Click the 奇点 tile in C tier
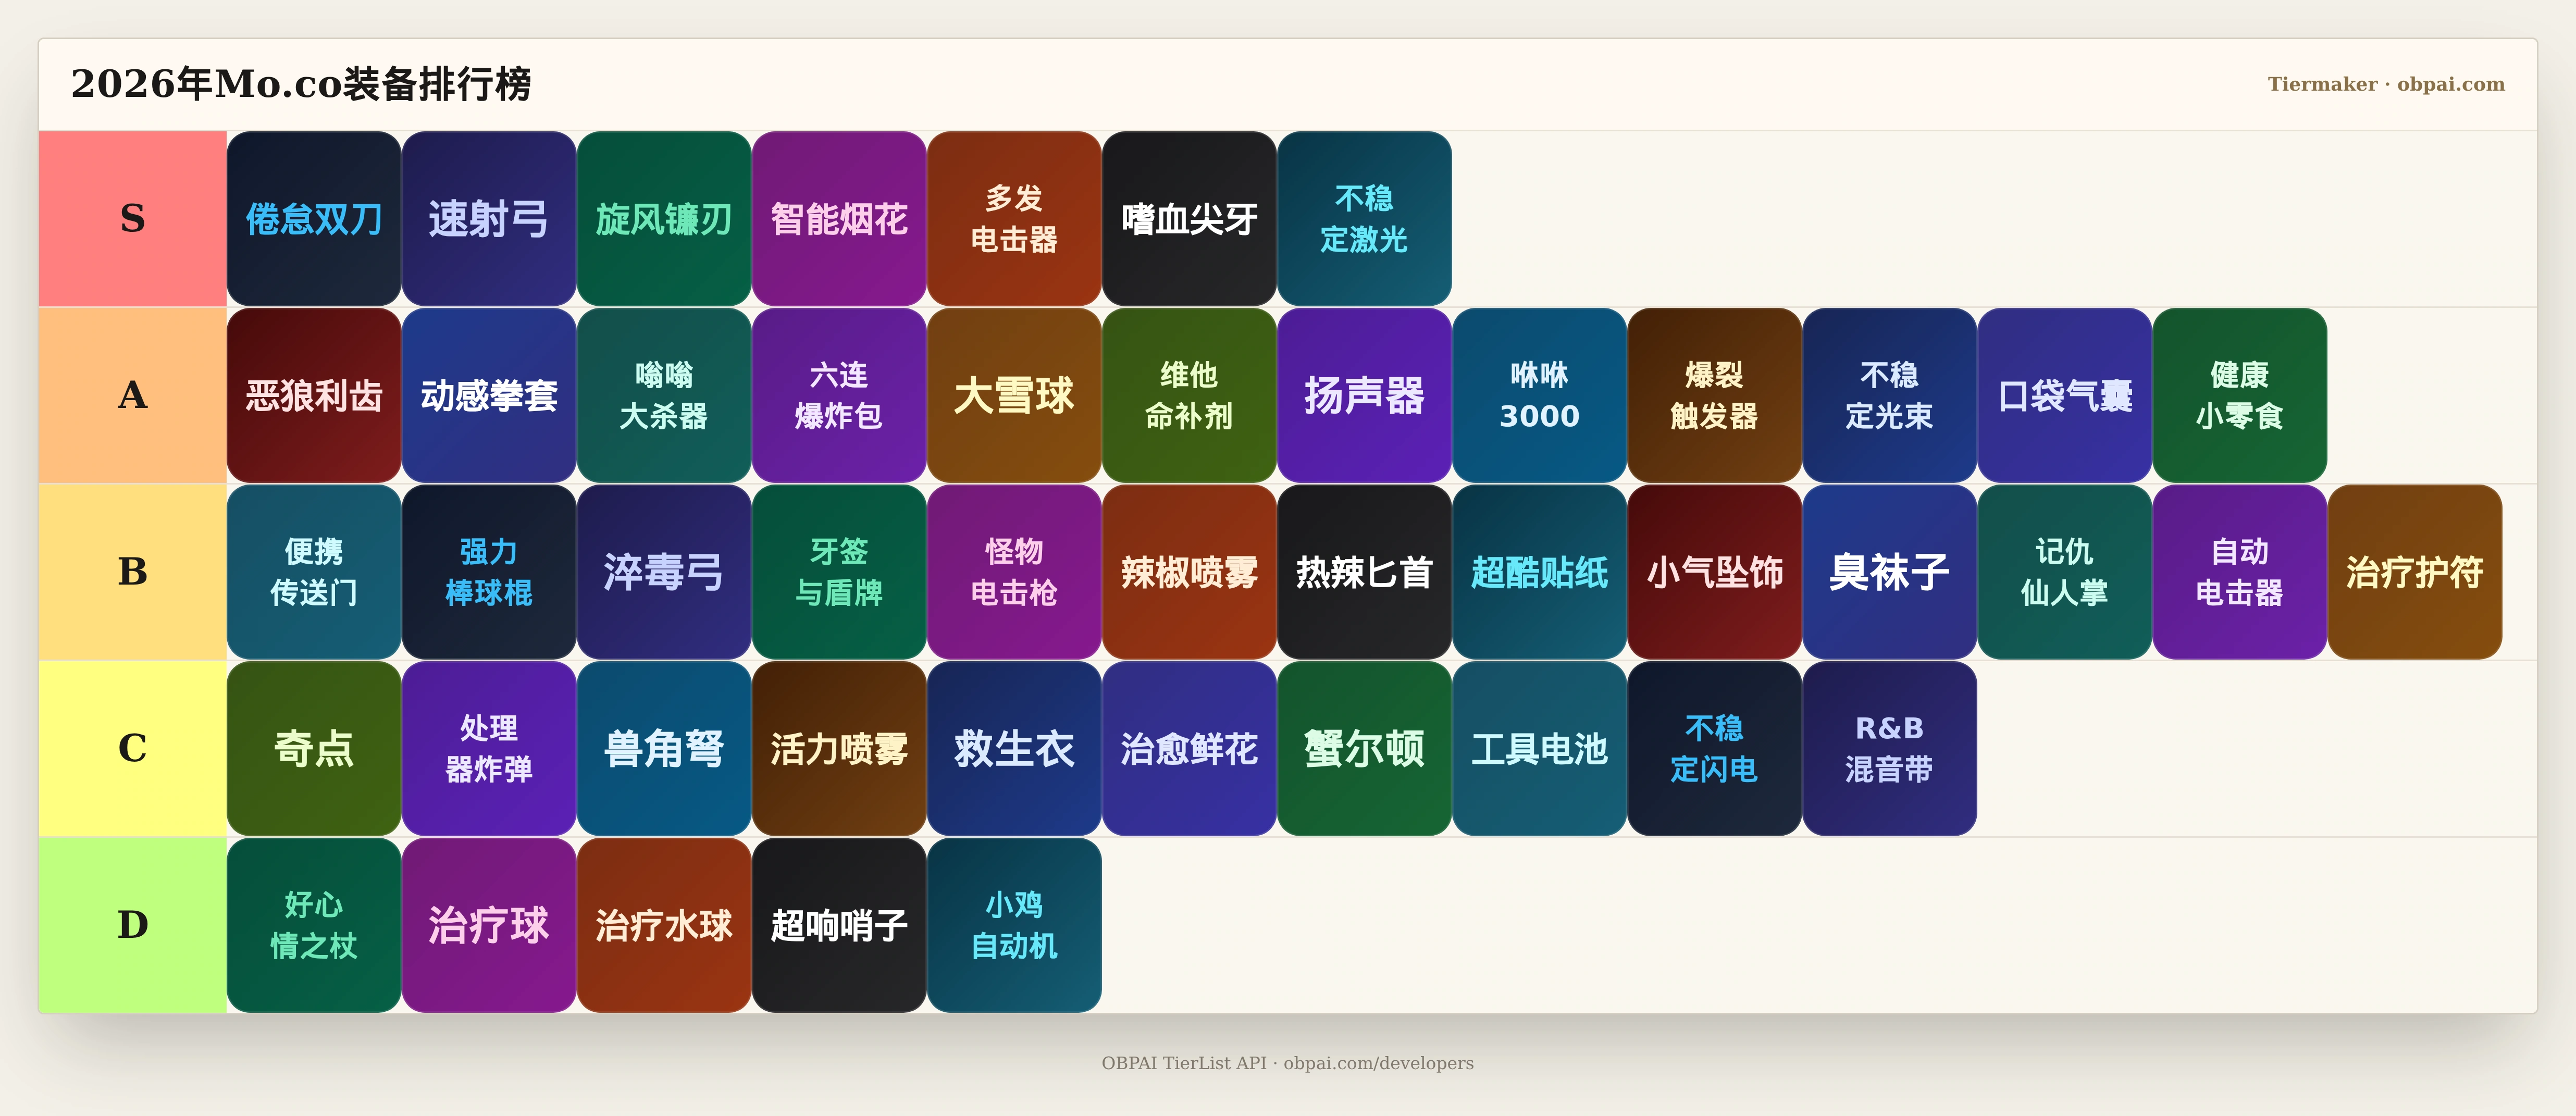Screen dimensions: 2576x1116 click(x=314, y=749)
